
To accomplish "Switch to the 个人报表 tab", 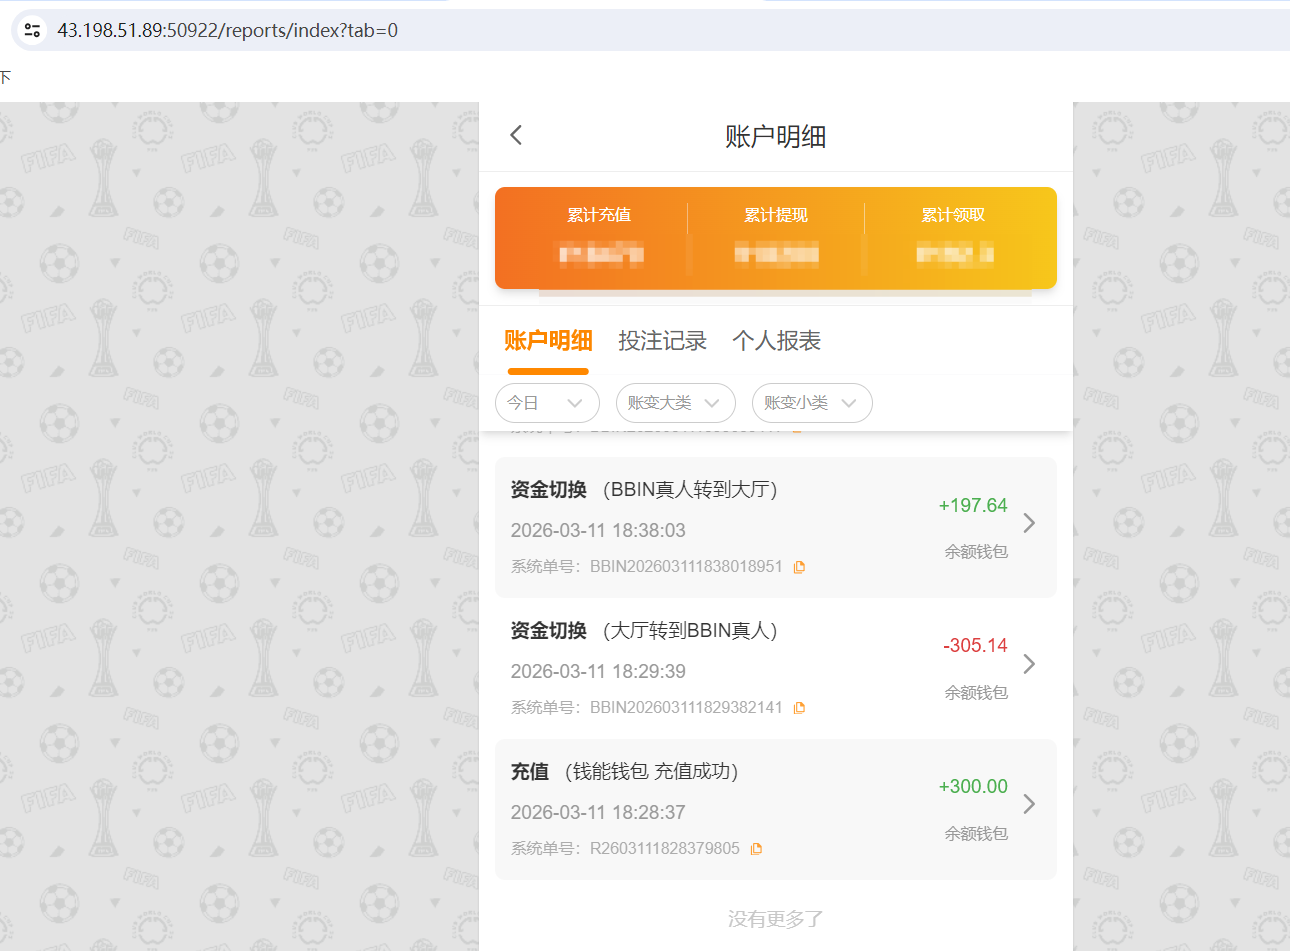I will (776, 341).
